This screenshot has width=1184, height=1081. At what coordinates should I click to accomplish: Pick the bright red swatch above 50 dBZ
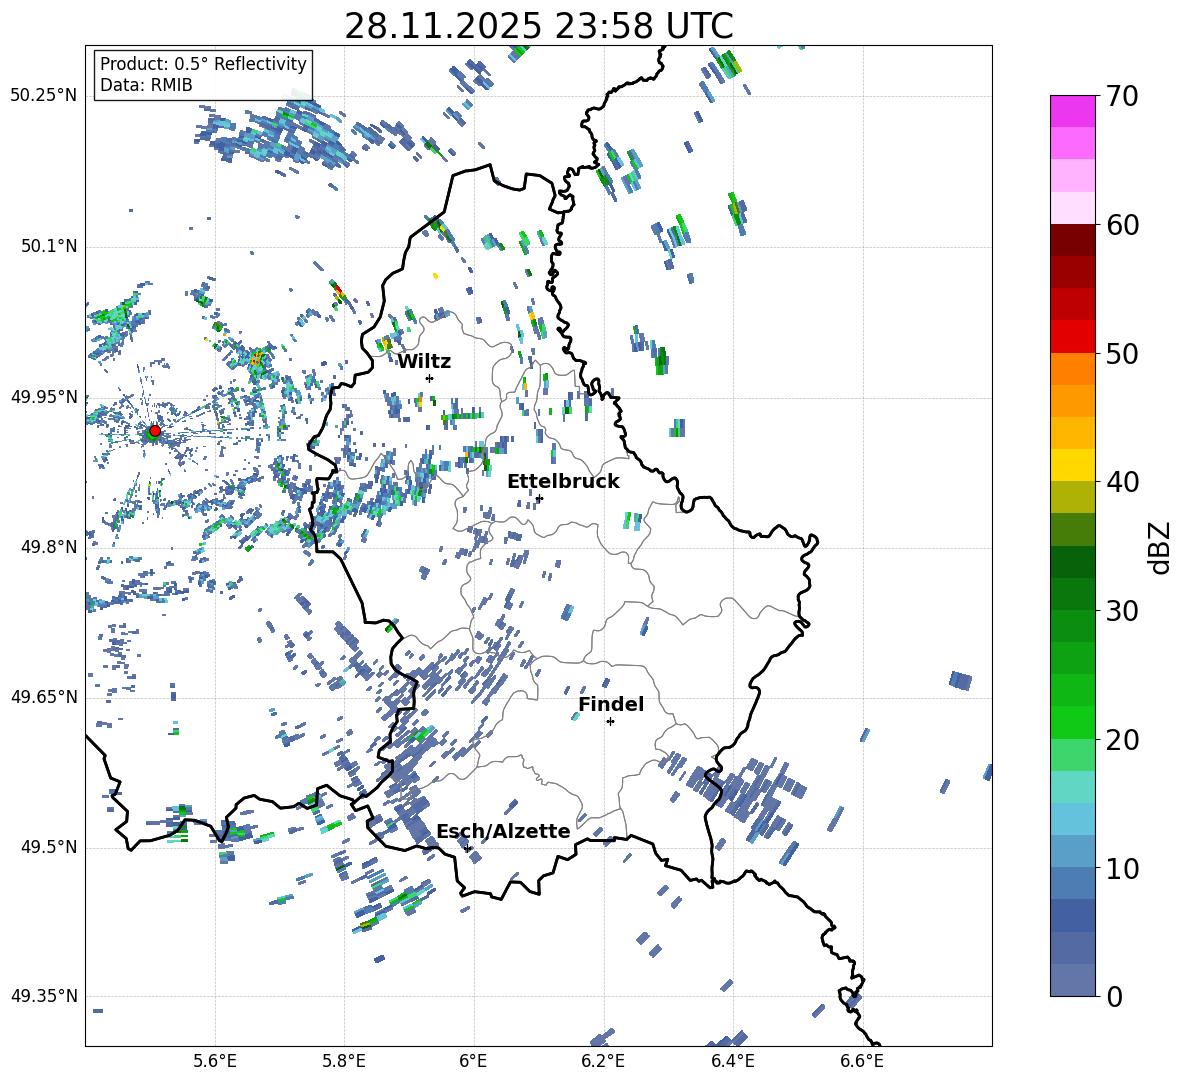pos(1073,336)
